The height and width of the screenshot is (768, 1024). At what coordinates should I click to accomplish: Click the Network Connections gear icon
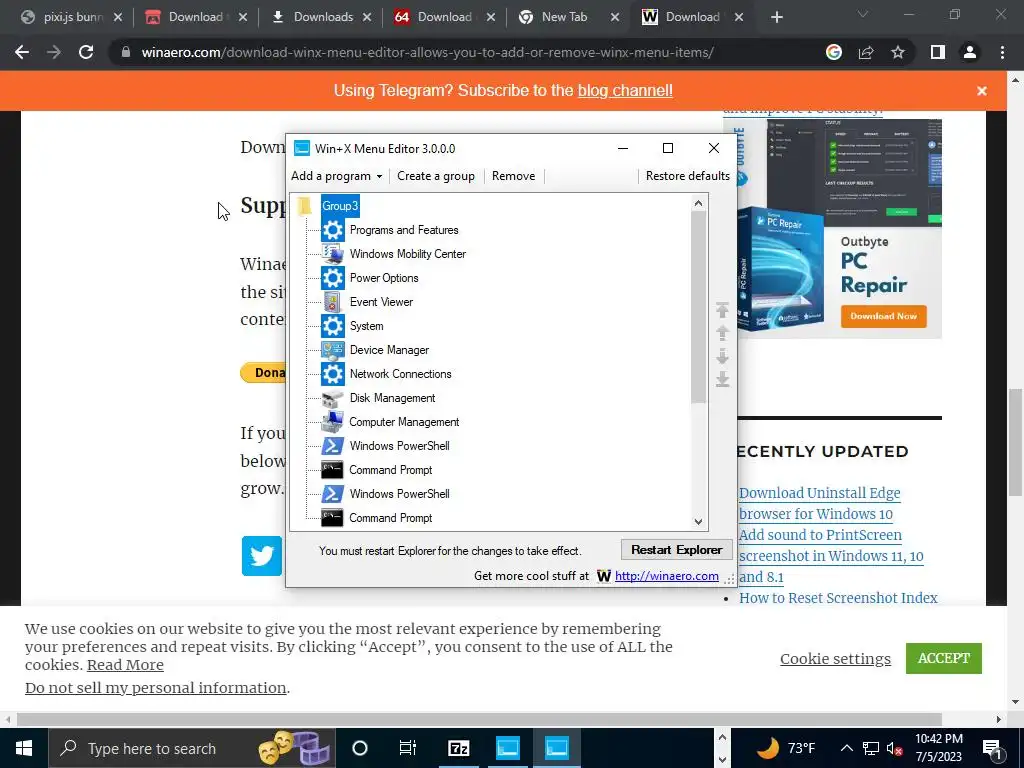click(x=332, y=374)
